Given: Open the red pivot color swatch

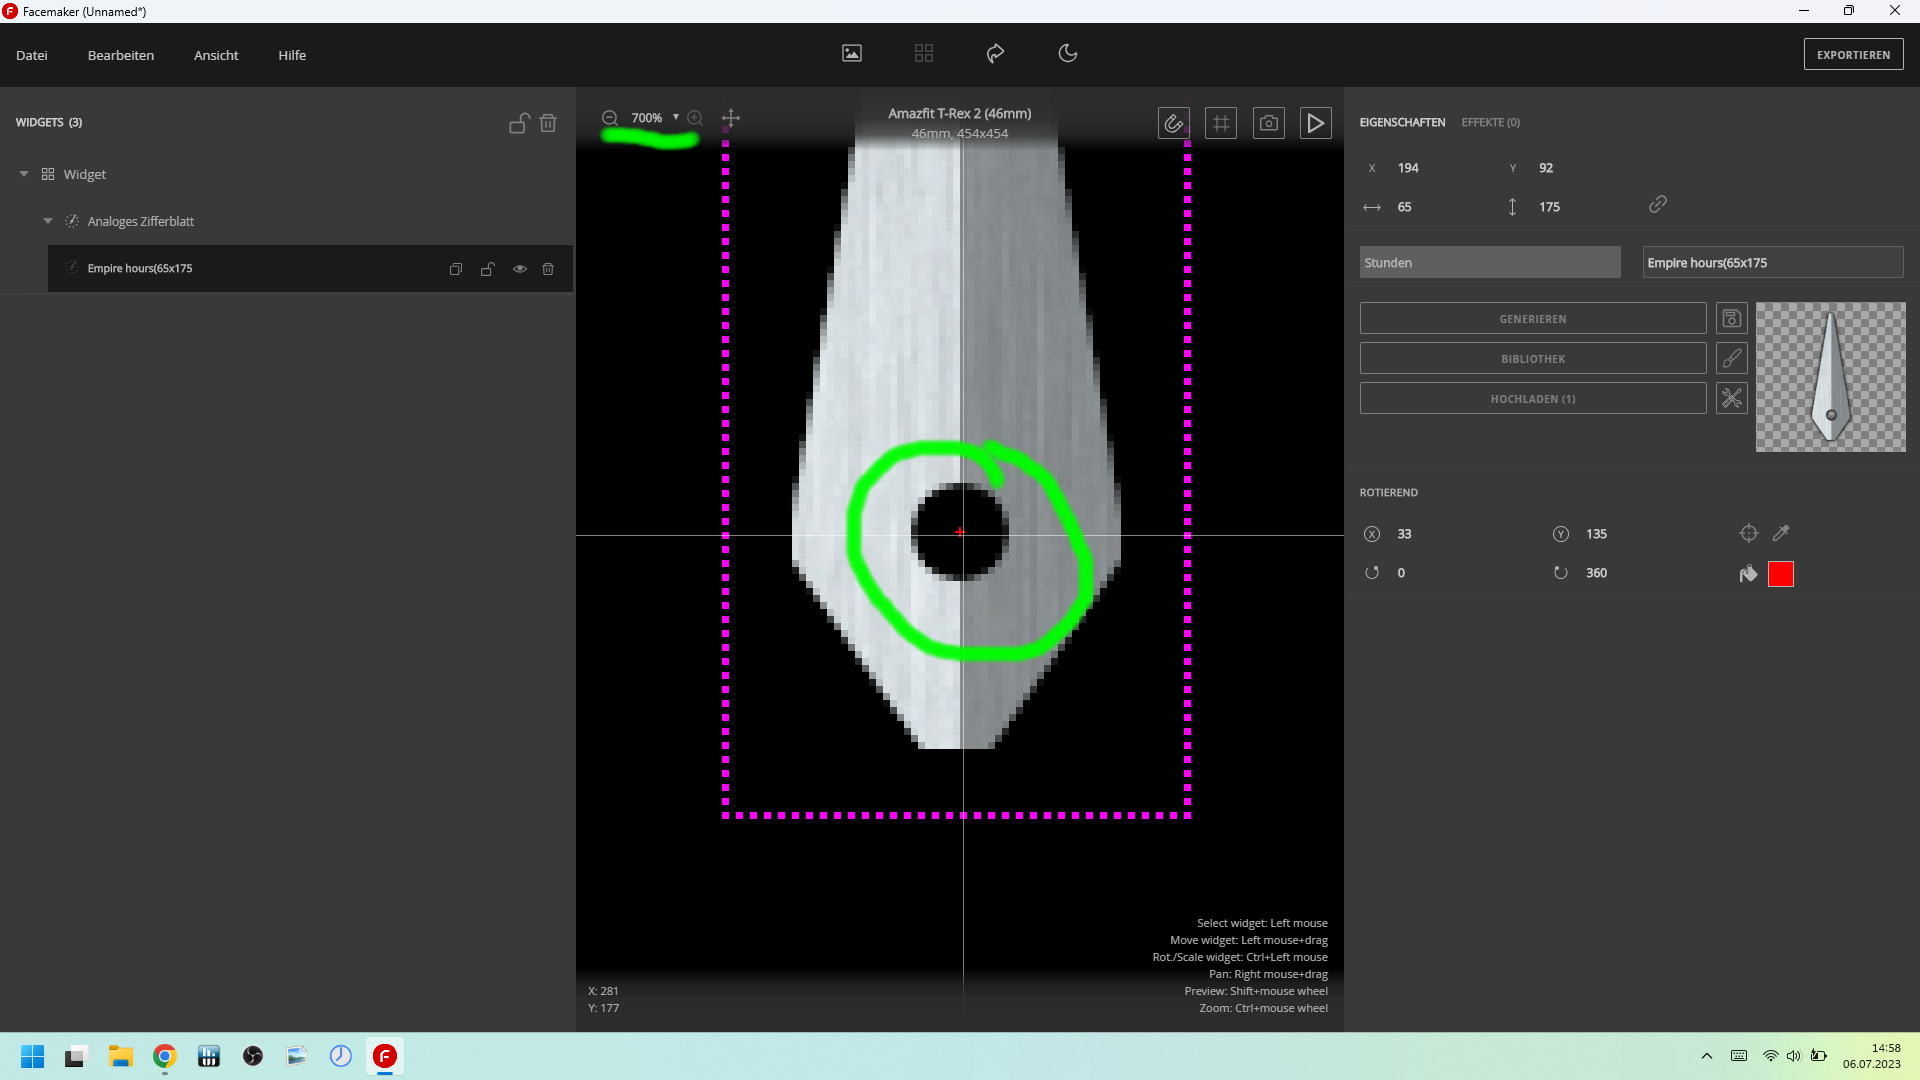Looking at the screenshot, I should pyautogui.click(x=1781, y=573).
